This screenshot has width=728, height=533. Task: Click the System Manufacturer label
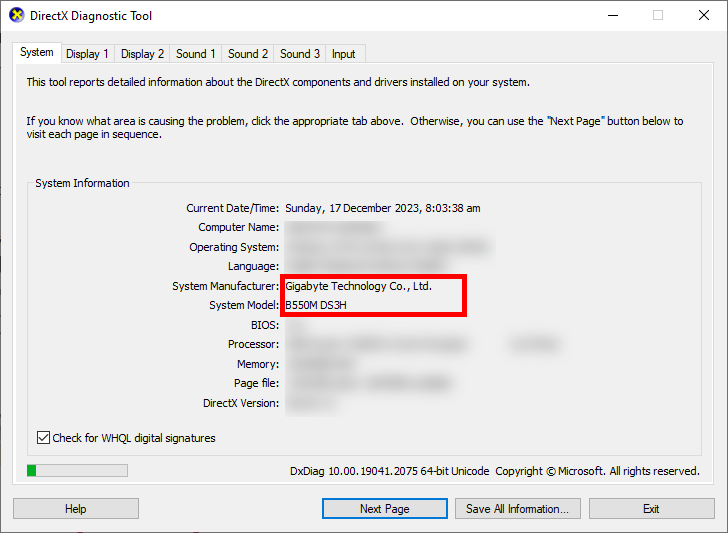tap(226, 286)
